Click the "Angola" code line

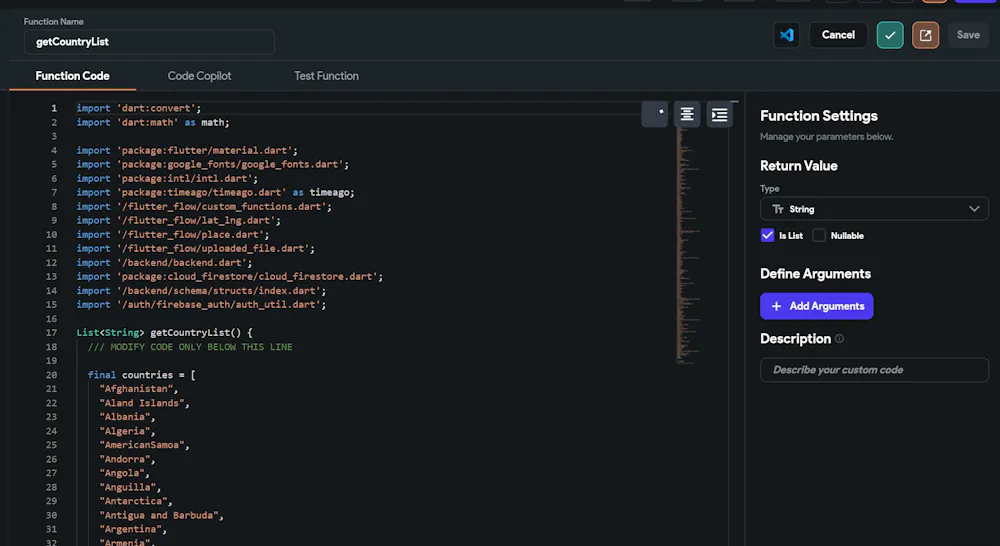point(124,473)
